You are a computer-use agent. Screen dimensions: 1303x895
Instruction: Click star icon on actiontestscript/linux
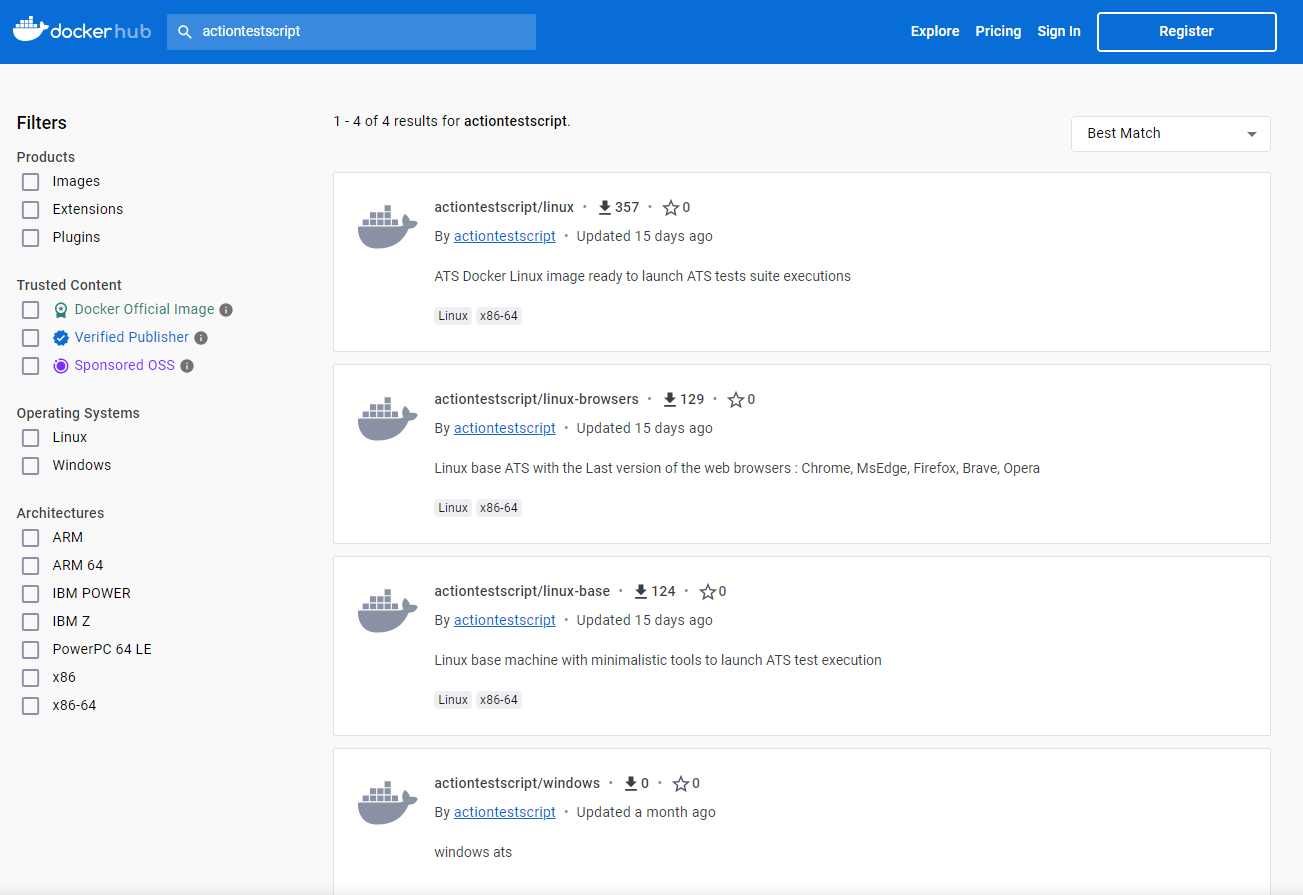(671, 208)
